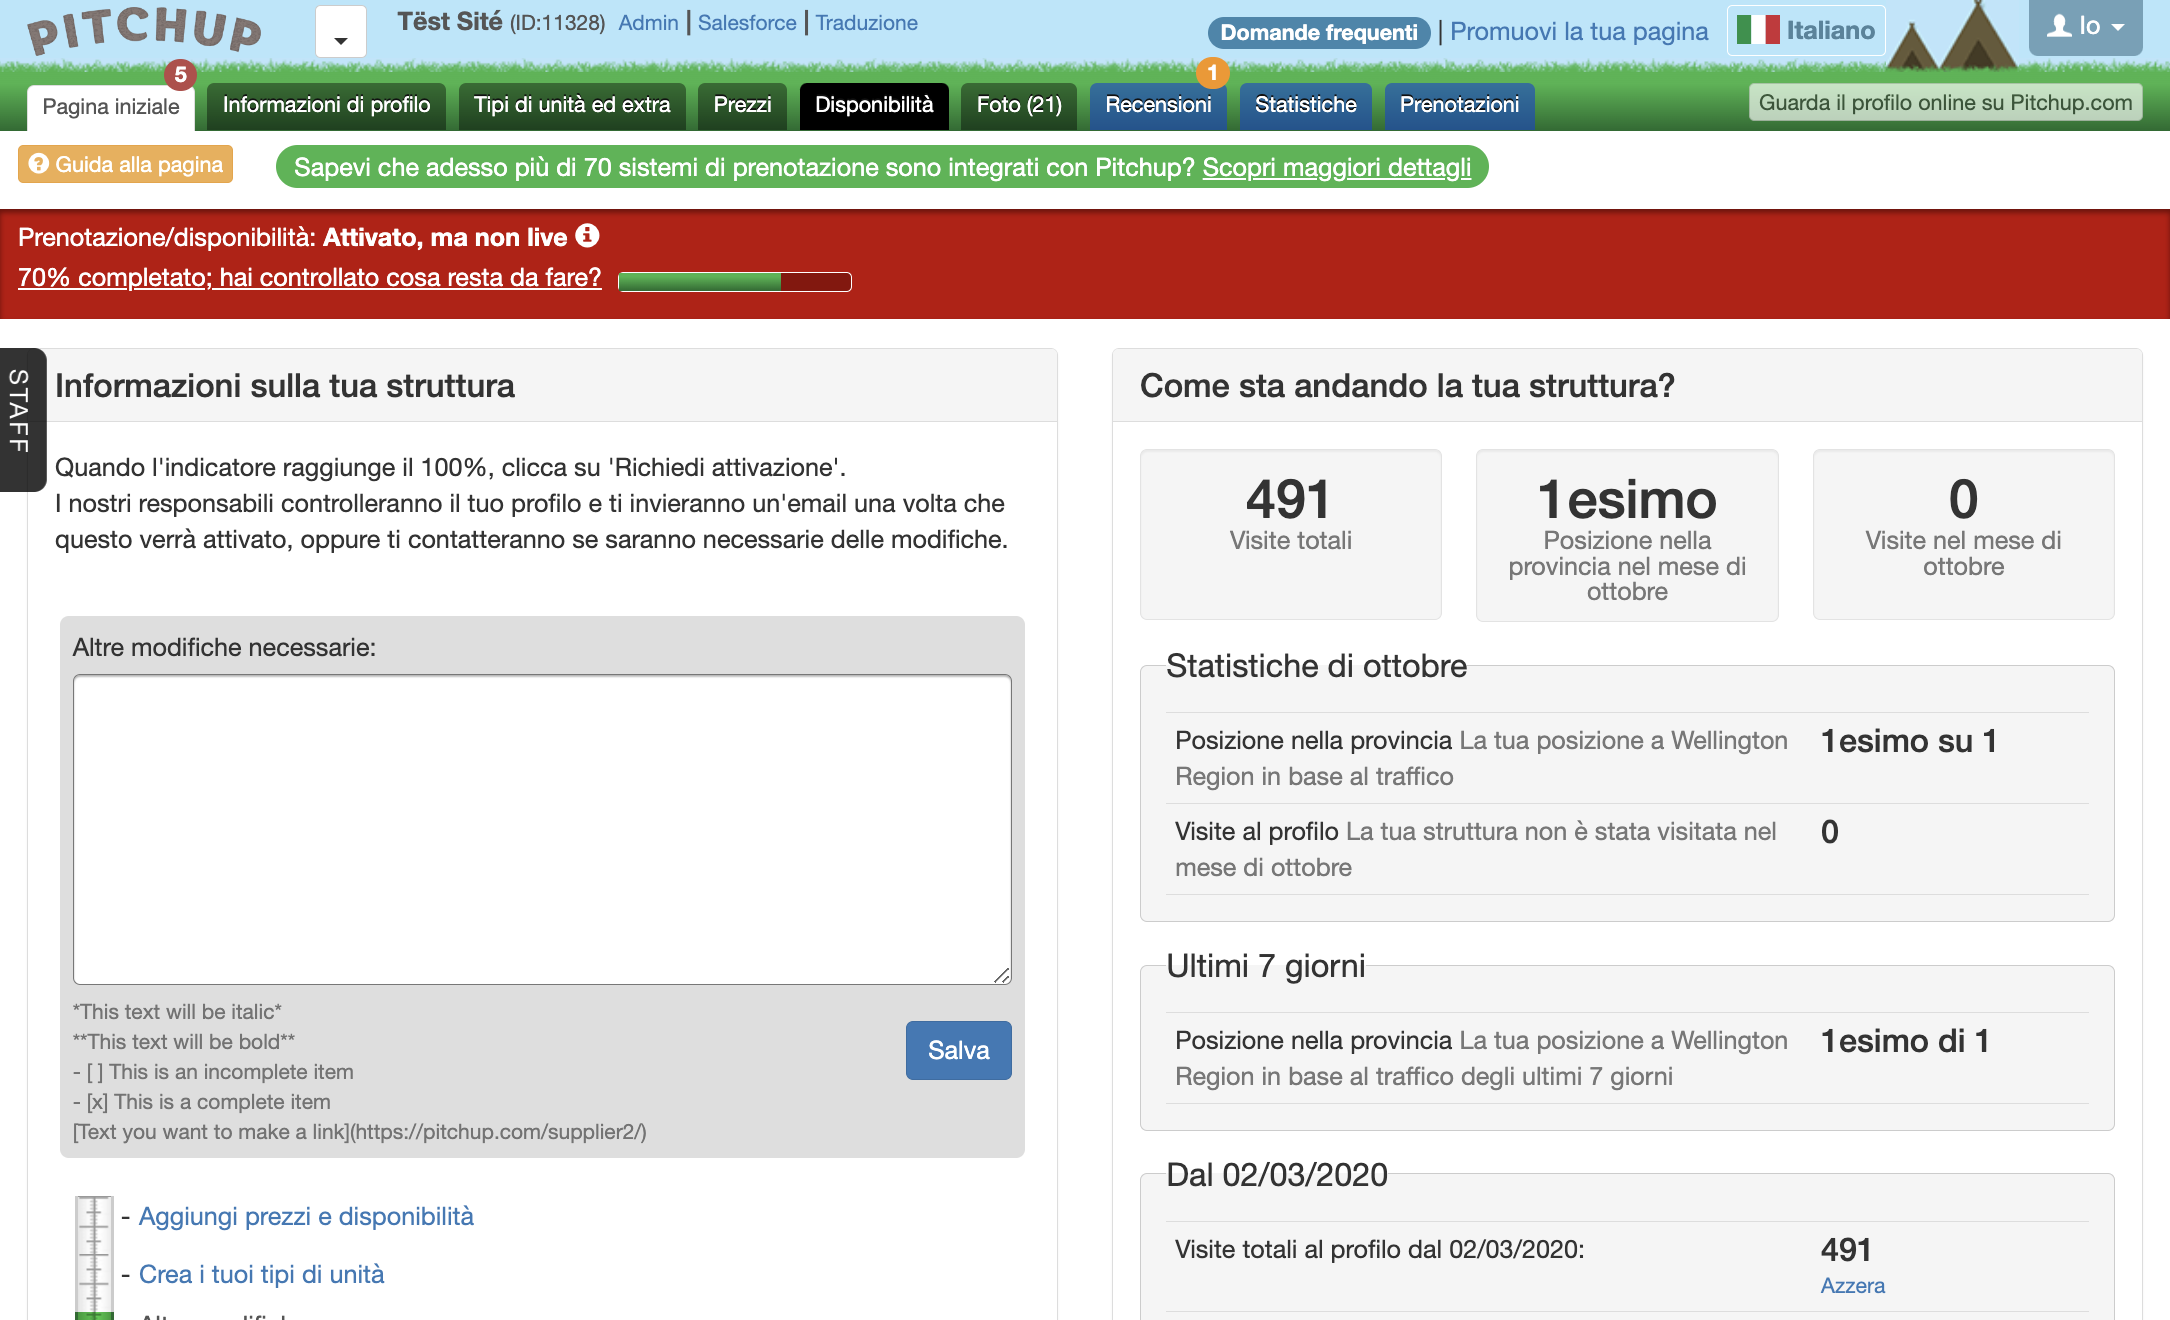
Task: Open the Salesforce link
Action: pos(747,23)
